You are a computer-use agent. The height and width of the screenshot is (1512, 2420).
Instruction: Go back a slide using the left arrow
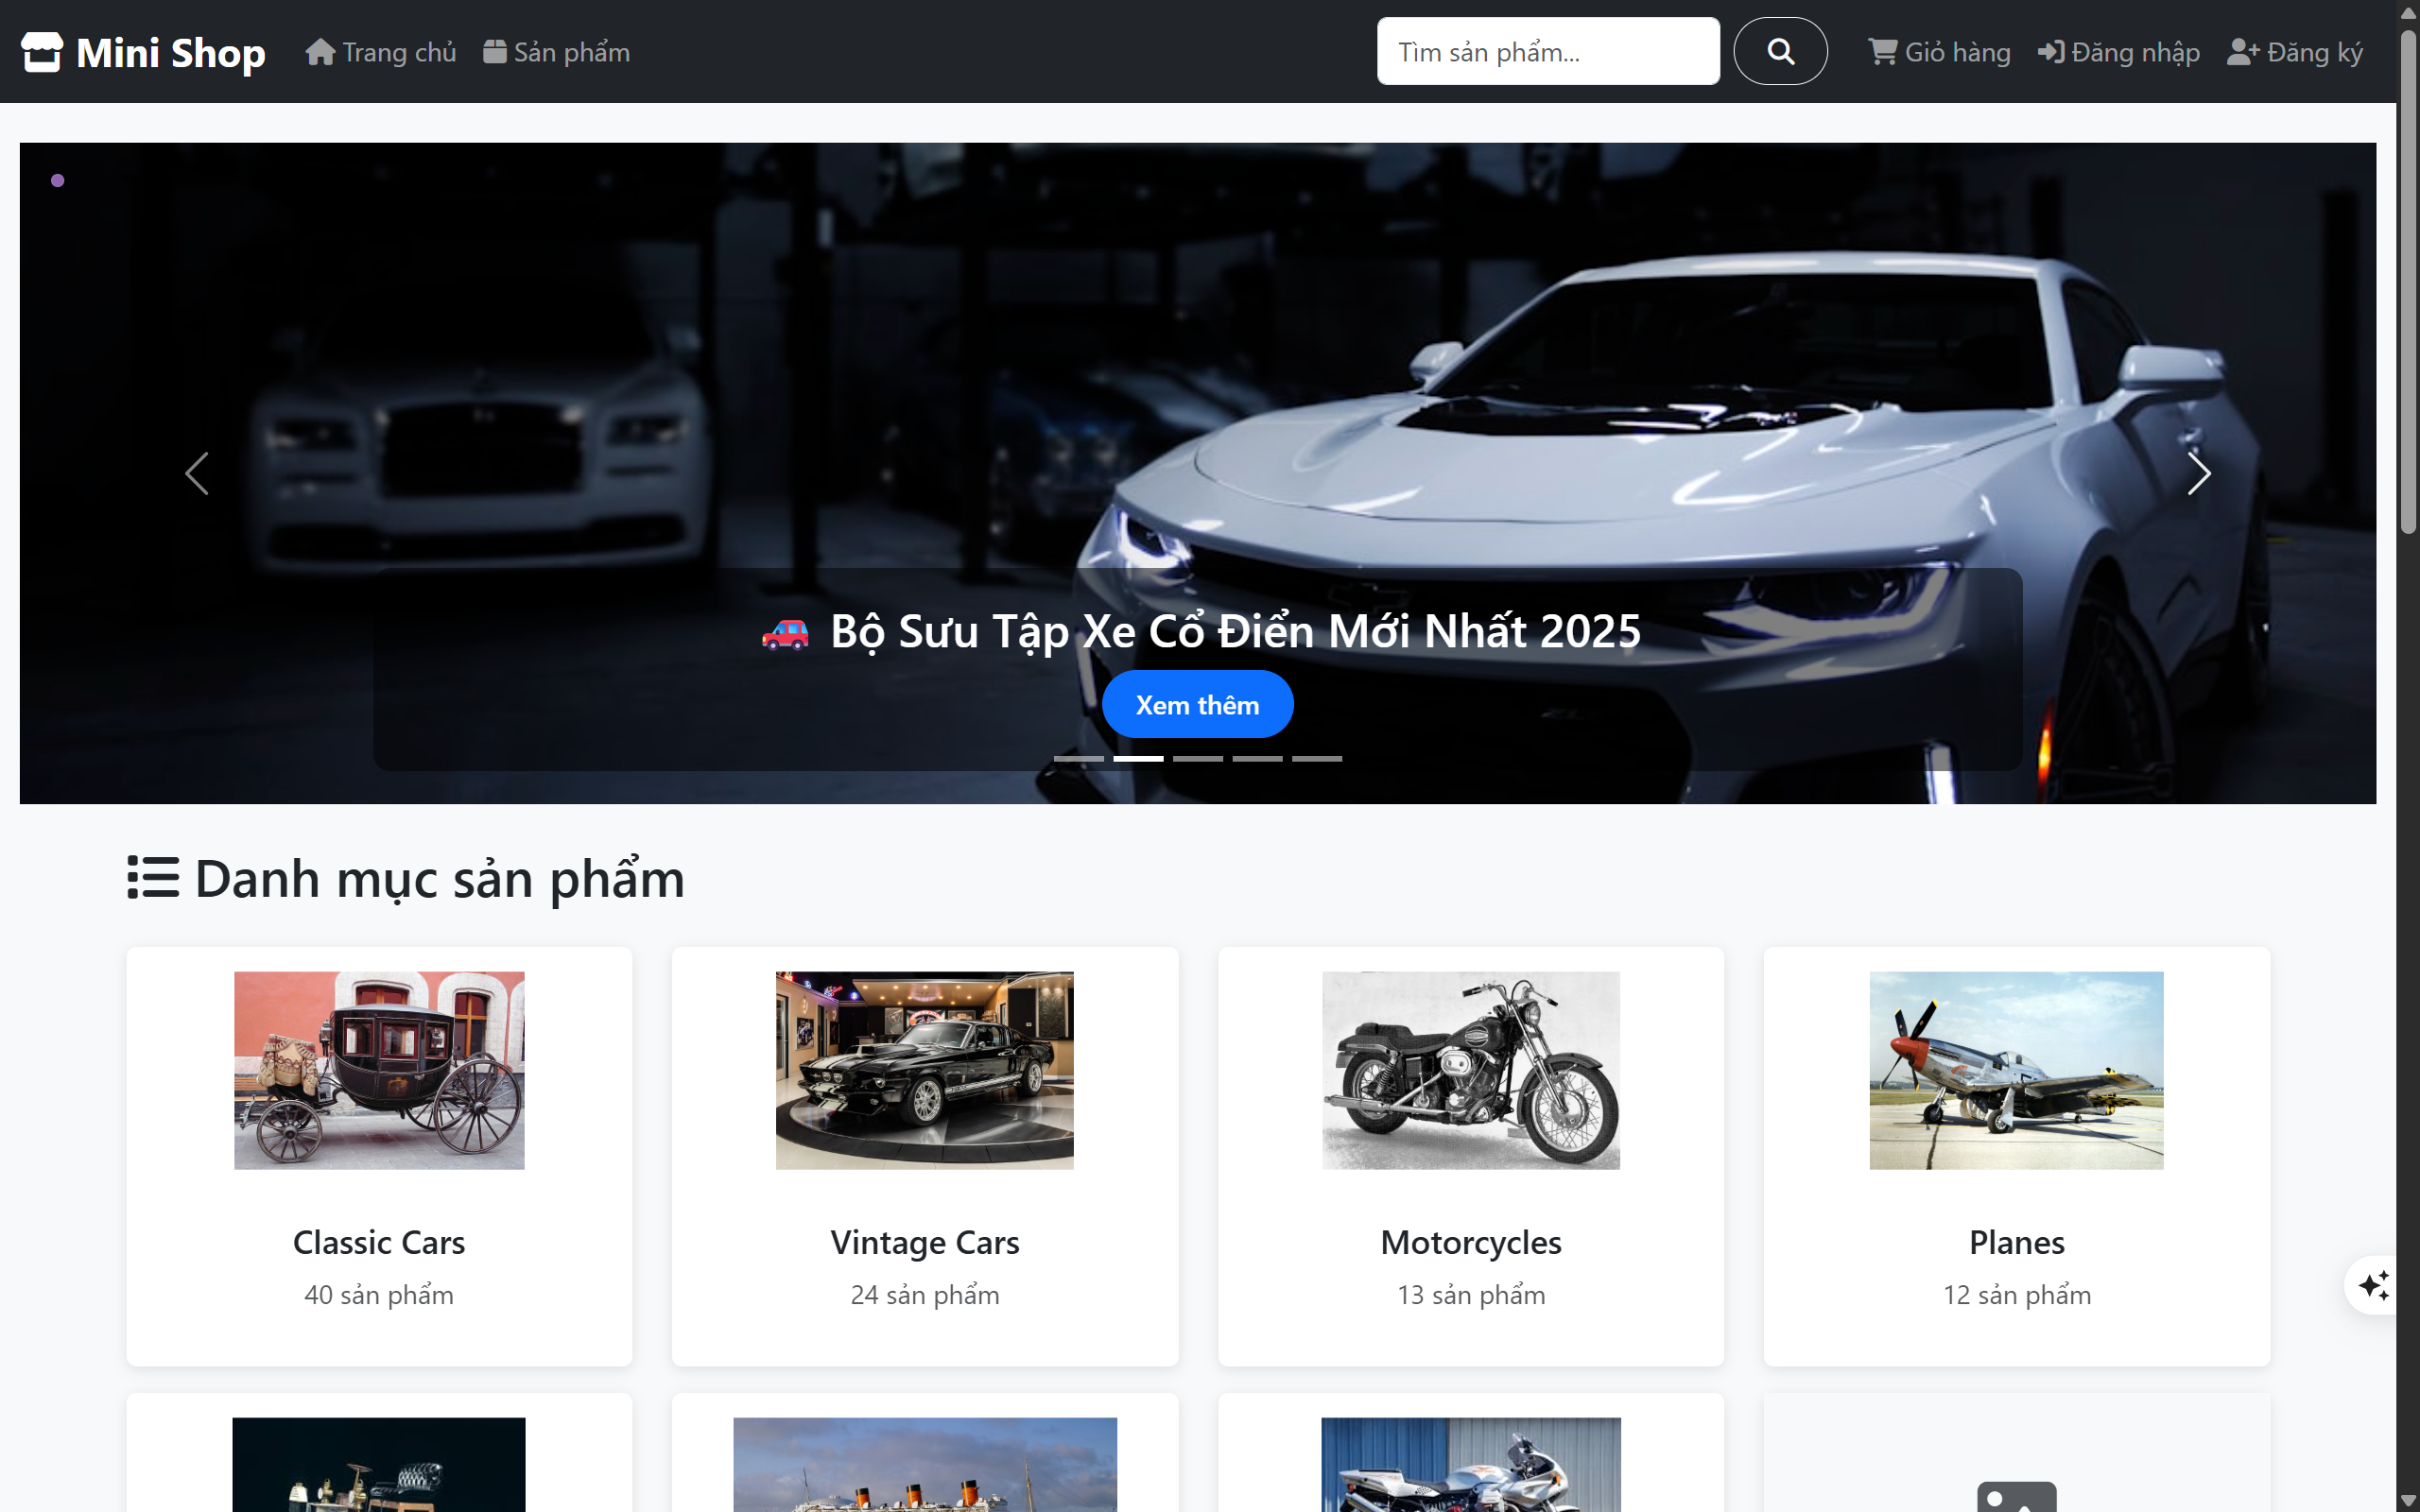tap(197, 474)
